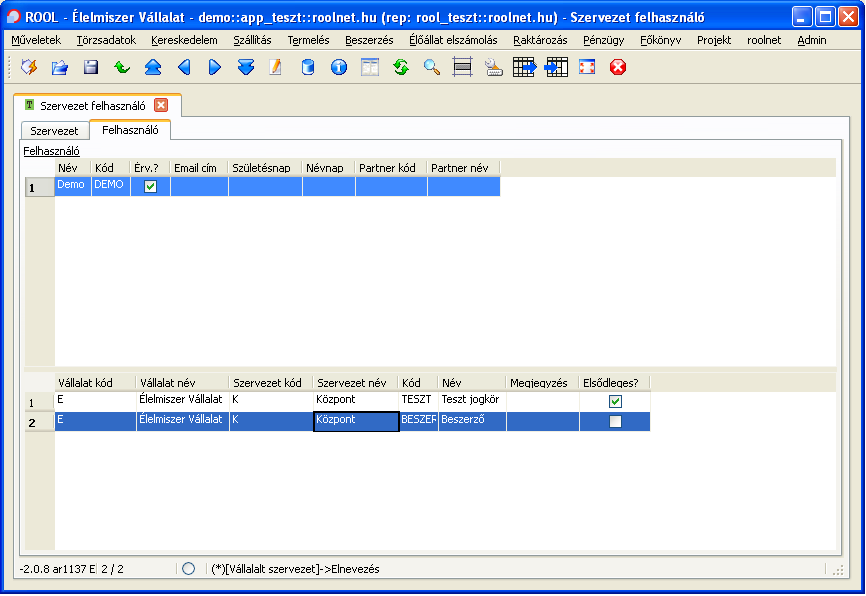Go to previous record with left arrow

[184, 67]
